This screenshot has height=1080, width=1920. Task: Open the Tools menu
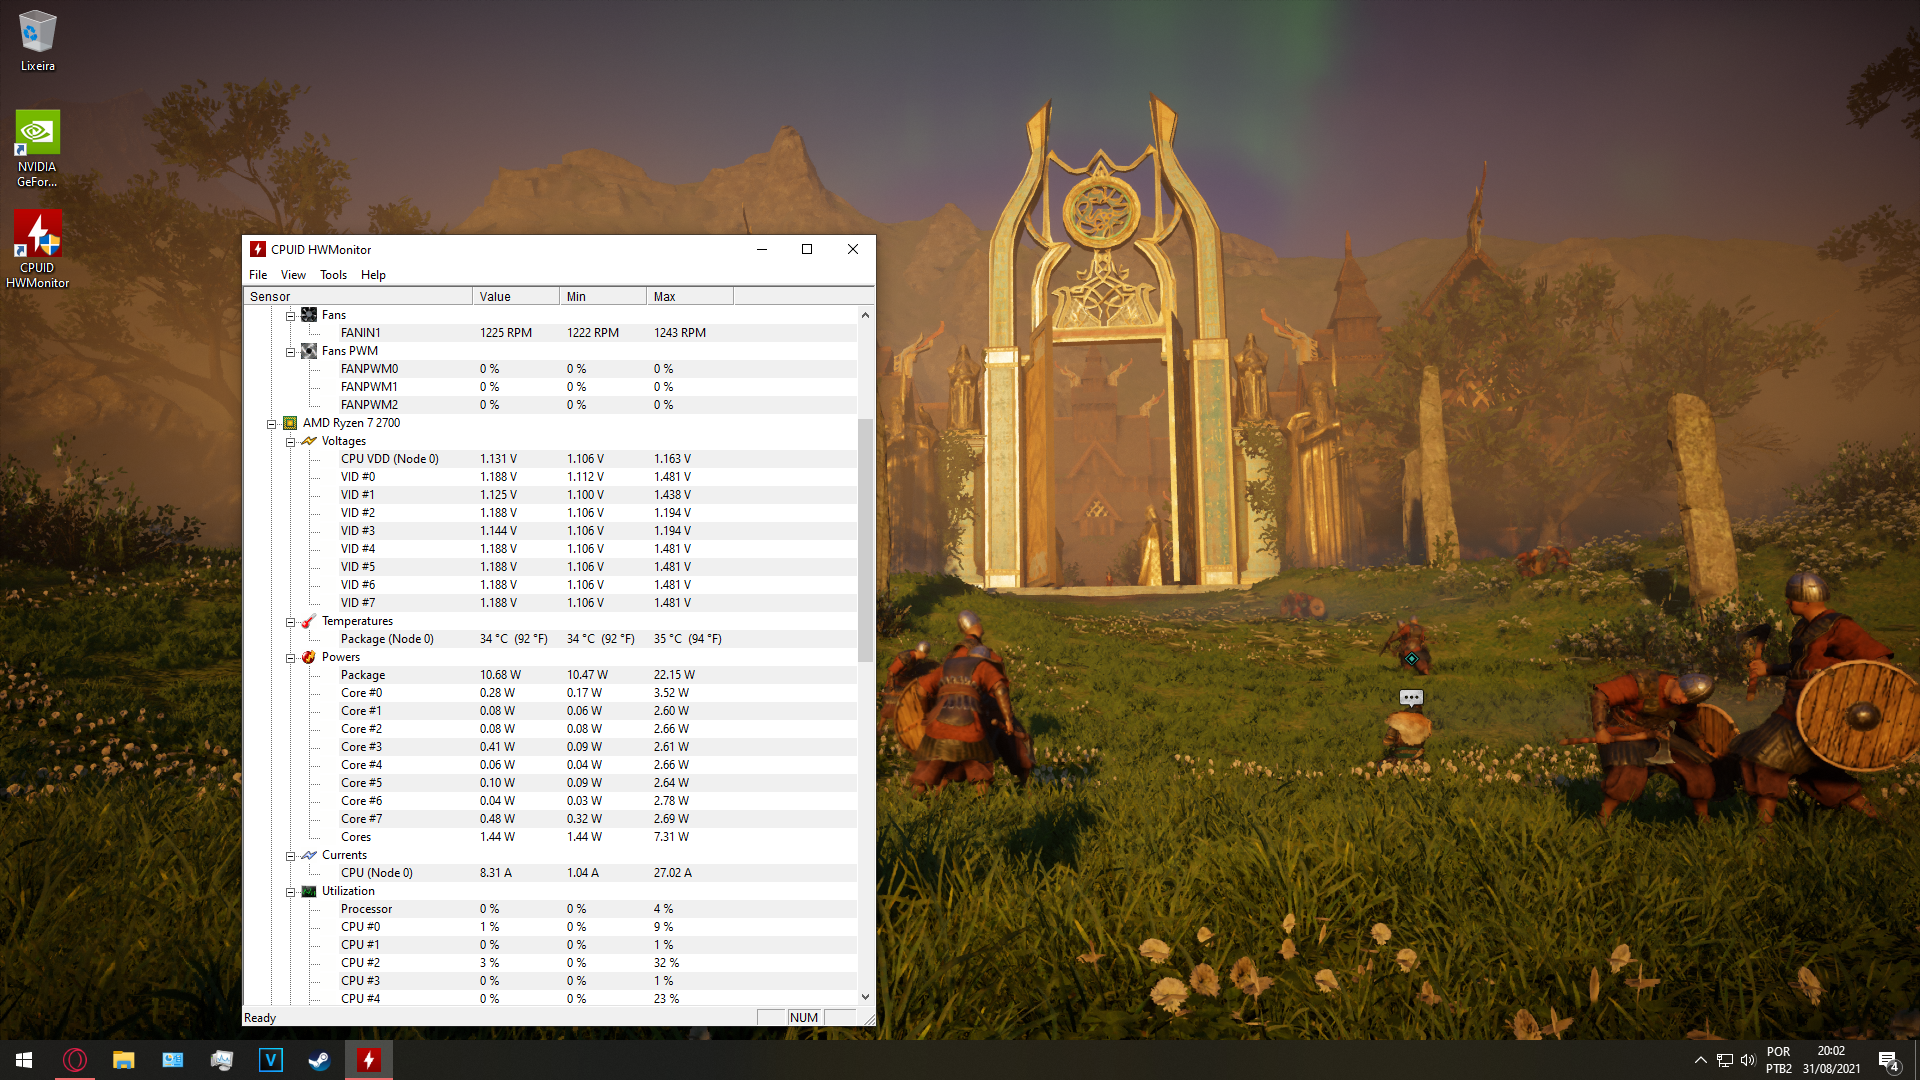pos(333,275)
